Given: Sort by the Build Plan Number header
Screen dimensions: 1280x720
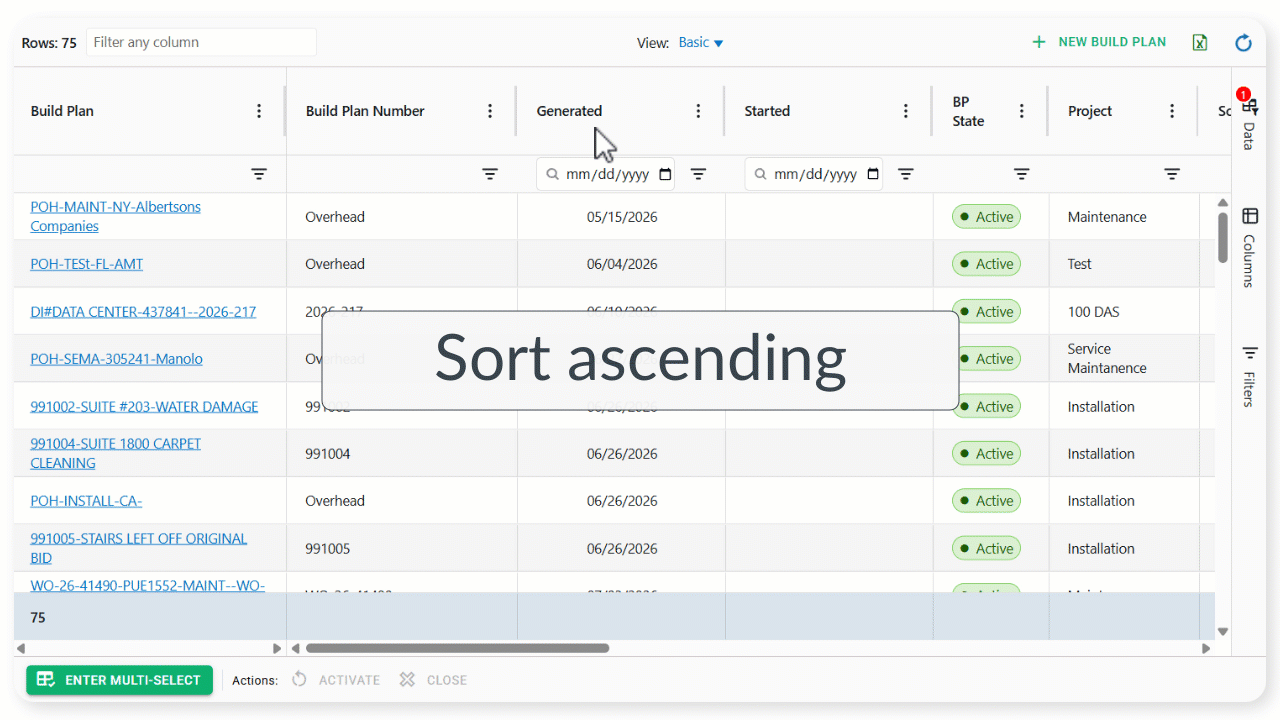Looking at the screenshot, I should click(365, 111).
